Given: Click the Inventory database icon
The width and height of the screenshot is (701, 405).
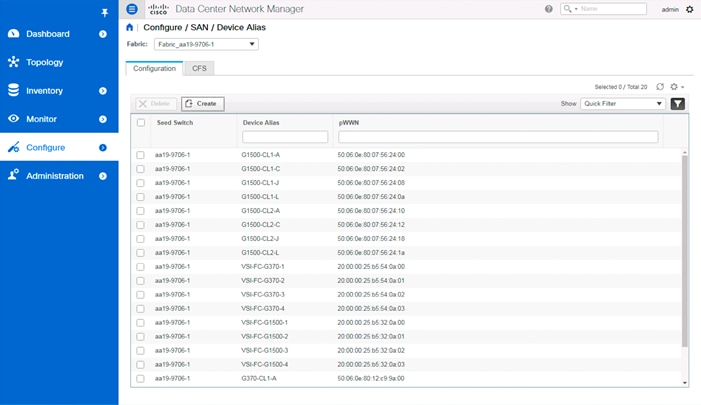Looking at the screenshot, I should coord(13,90).
